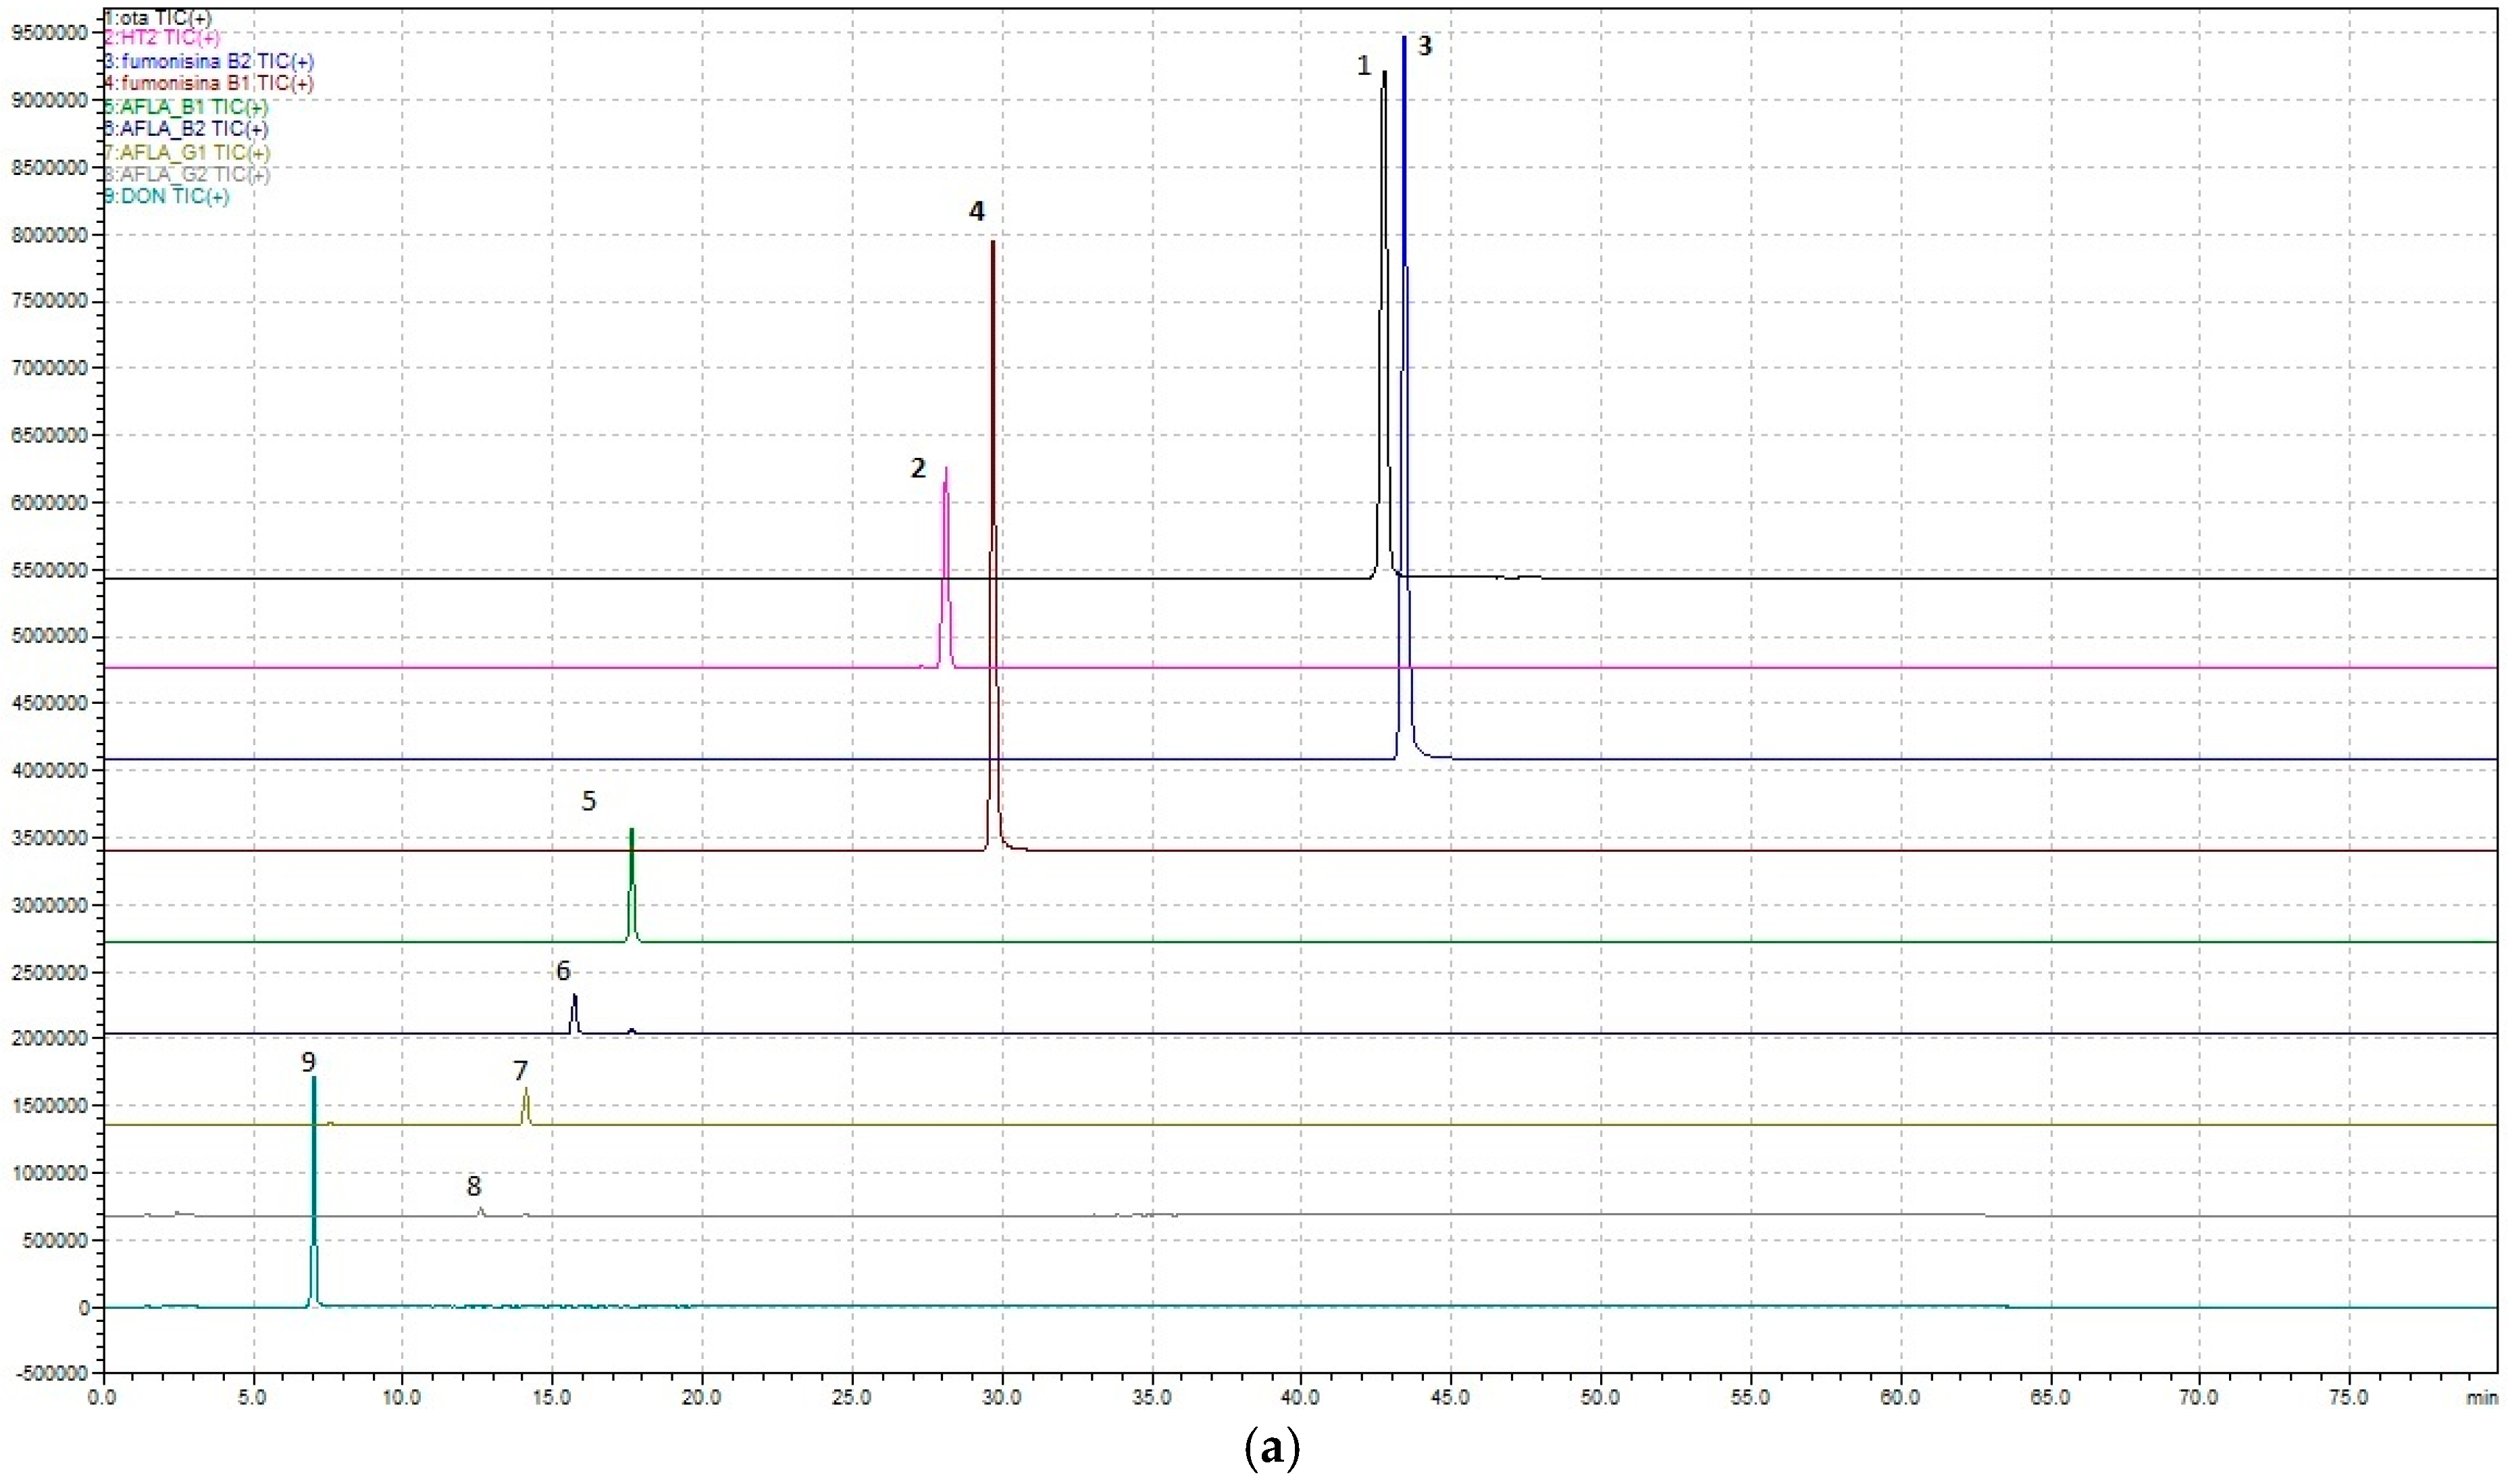Click the olive 'AFLA_G1 TIC(+)' legend label
The width and height of the screenshot is (2508, 1484).
click(187, 152)
